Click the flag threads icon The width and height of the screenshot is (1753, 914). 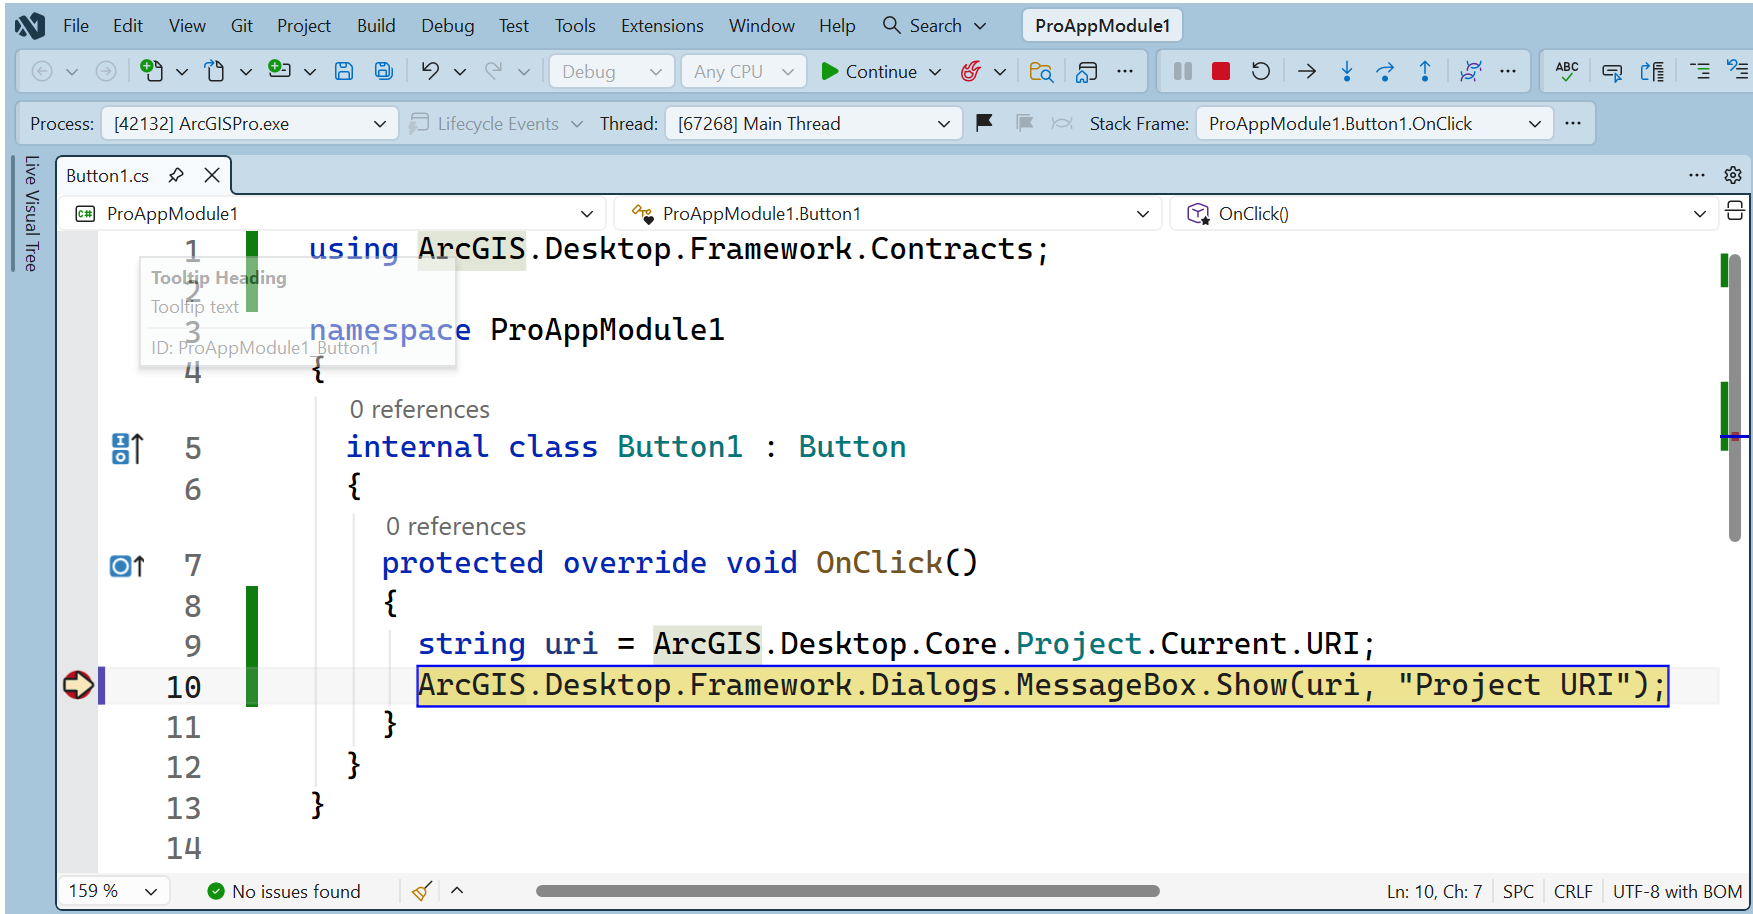click(984, 123)
